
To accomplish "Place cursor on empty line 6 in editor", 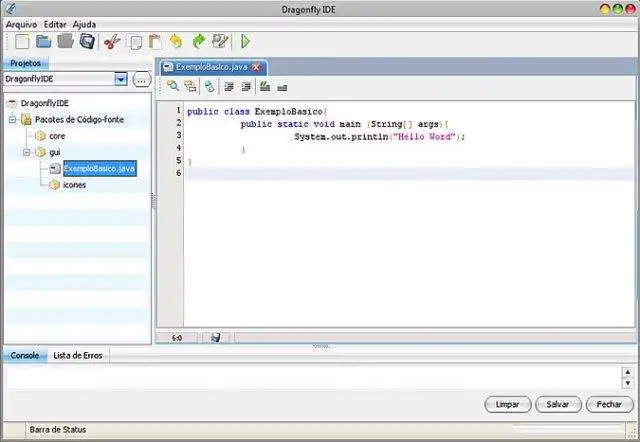I will (x=409, y=174).
